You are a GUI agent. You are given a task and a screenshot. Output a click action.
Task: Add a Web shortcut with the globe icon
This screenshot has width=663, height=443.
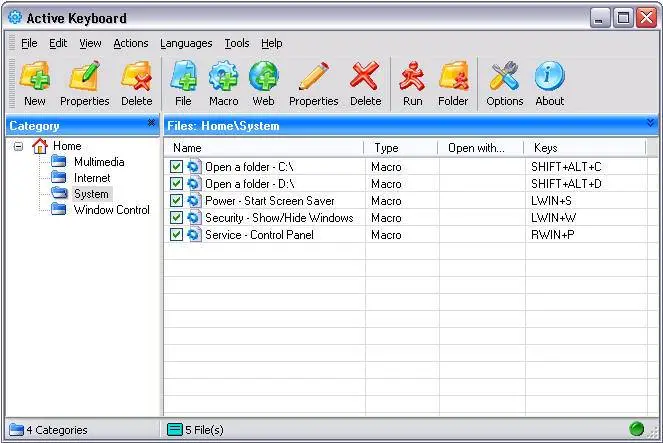(x=263, y=77)
